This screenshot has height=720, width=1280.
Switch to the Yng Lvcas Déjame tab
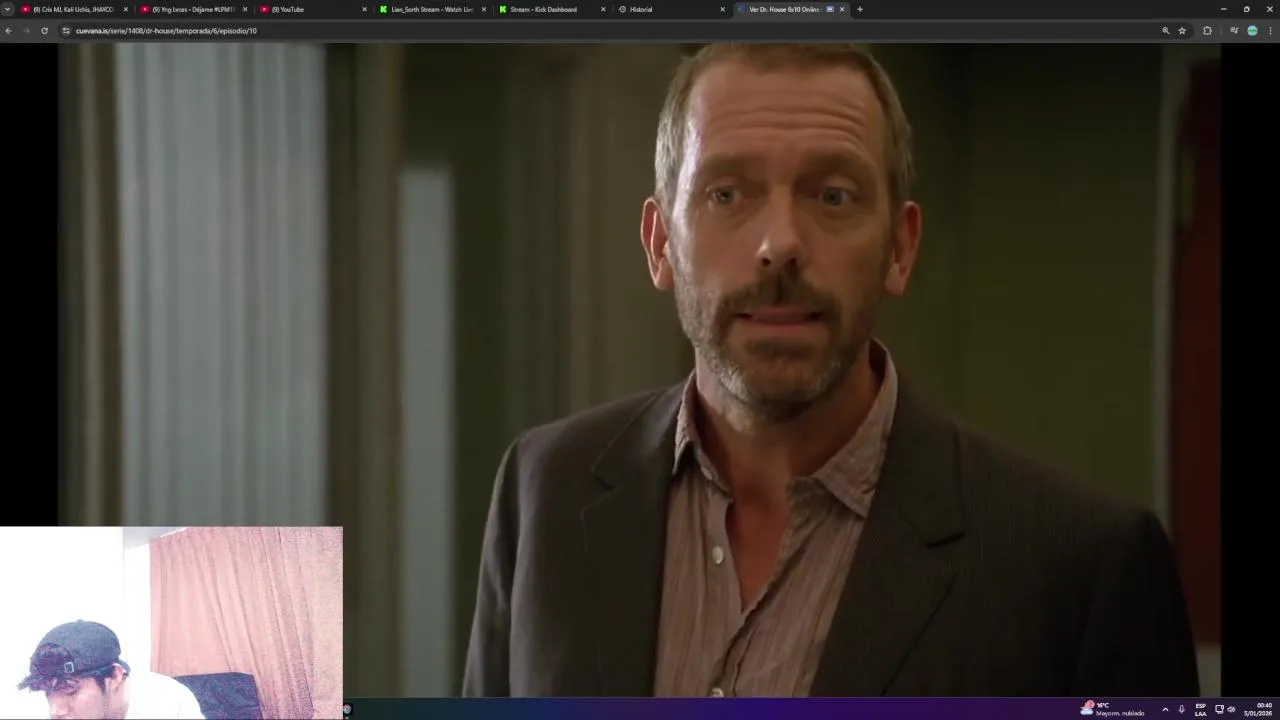(193, 9)
